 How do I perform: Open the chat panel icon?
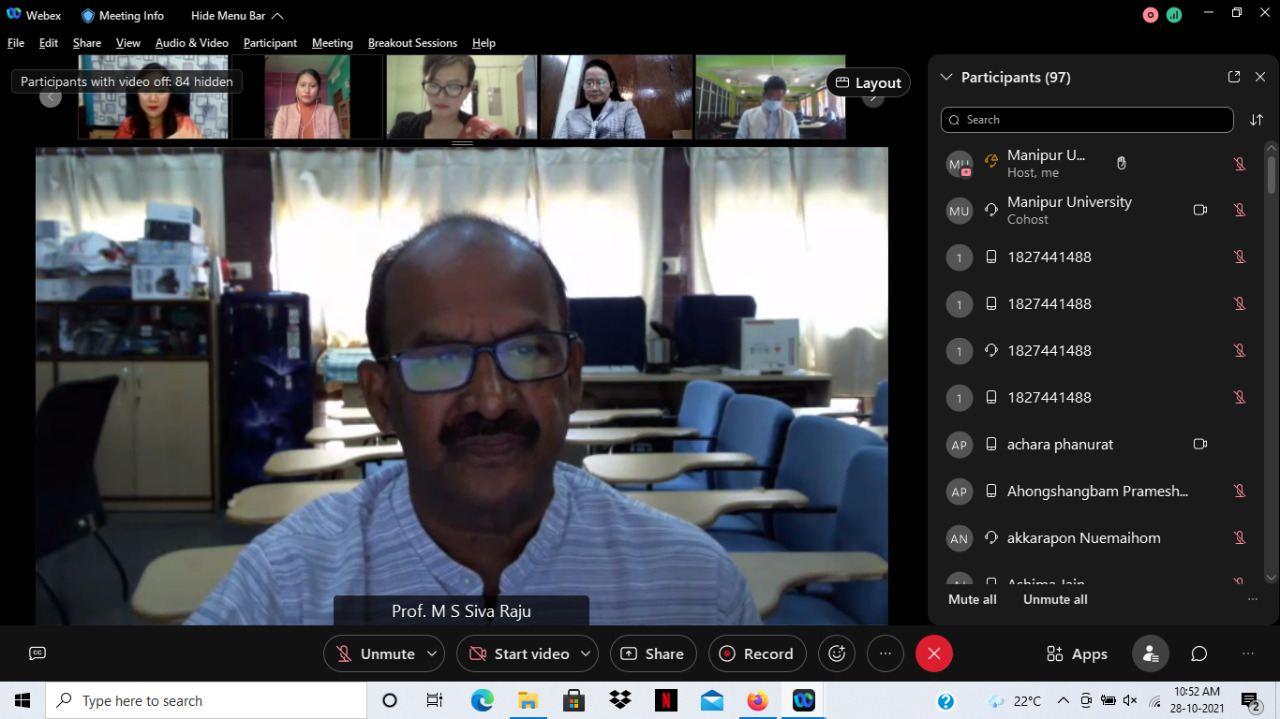pyautogui.click(x=1199, y=654)
